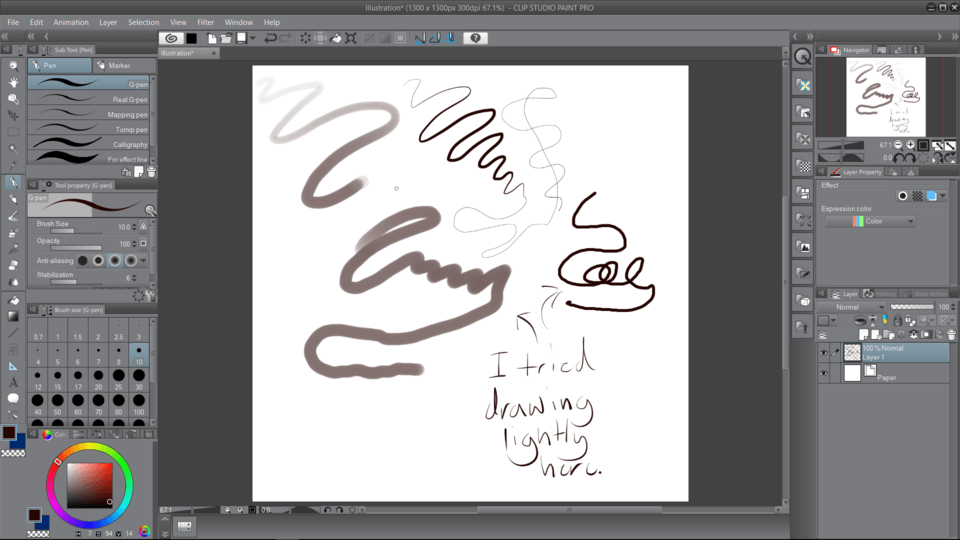Click the Clear (dotted circle) icon
The height and width of the screenshot is (540, 960).
[x=306, y=38]
